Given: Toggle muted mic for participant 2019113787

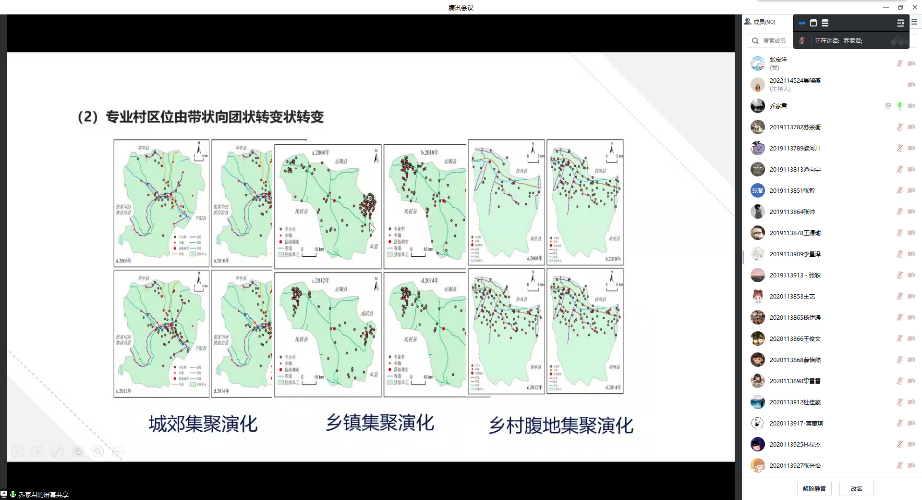Looking at the screenshot, I should click(900, 127).
